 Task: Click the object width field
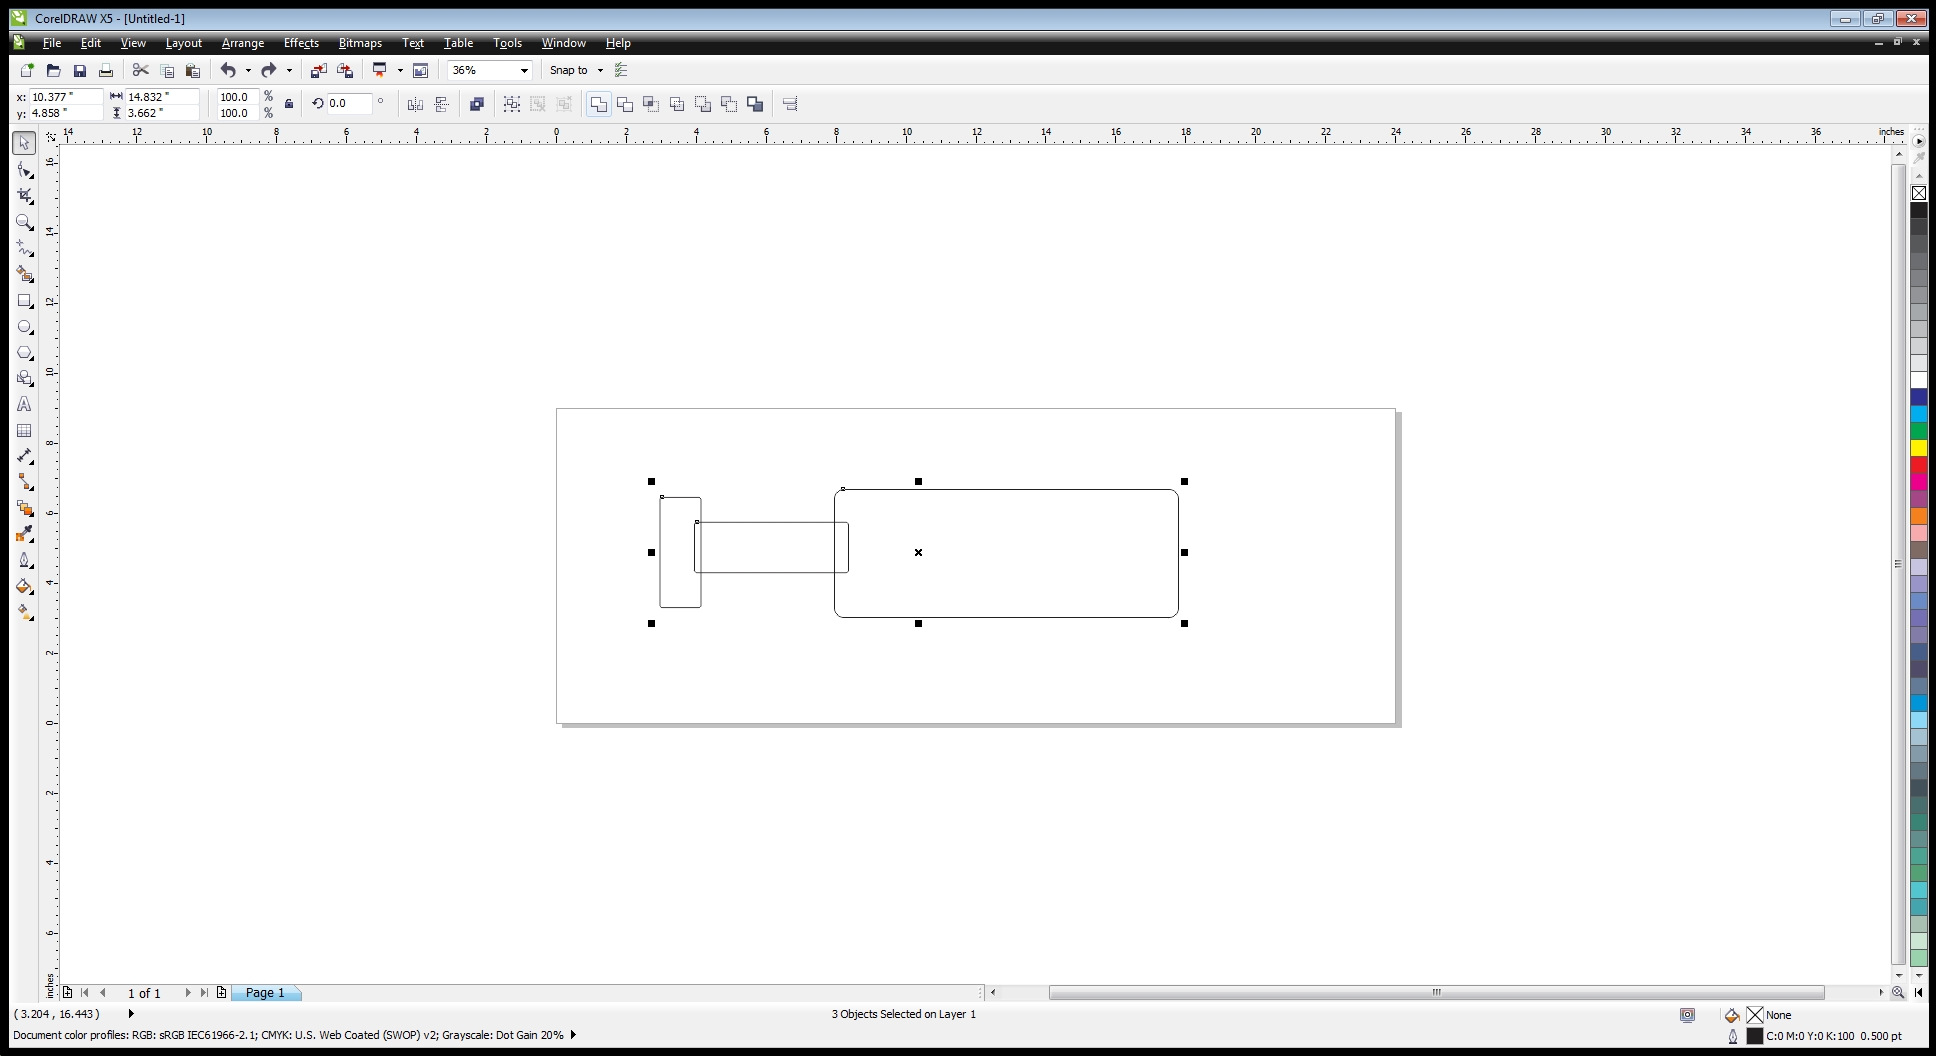point(160,97)
